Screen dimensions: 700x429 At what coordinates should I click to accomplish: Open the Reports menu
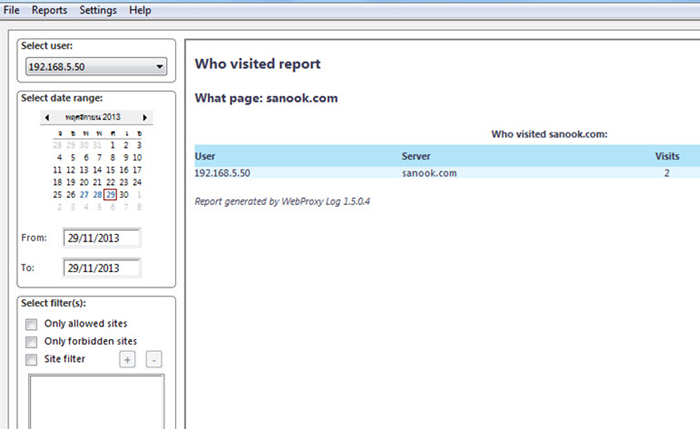pos(49,10)
